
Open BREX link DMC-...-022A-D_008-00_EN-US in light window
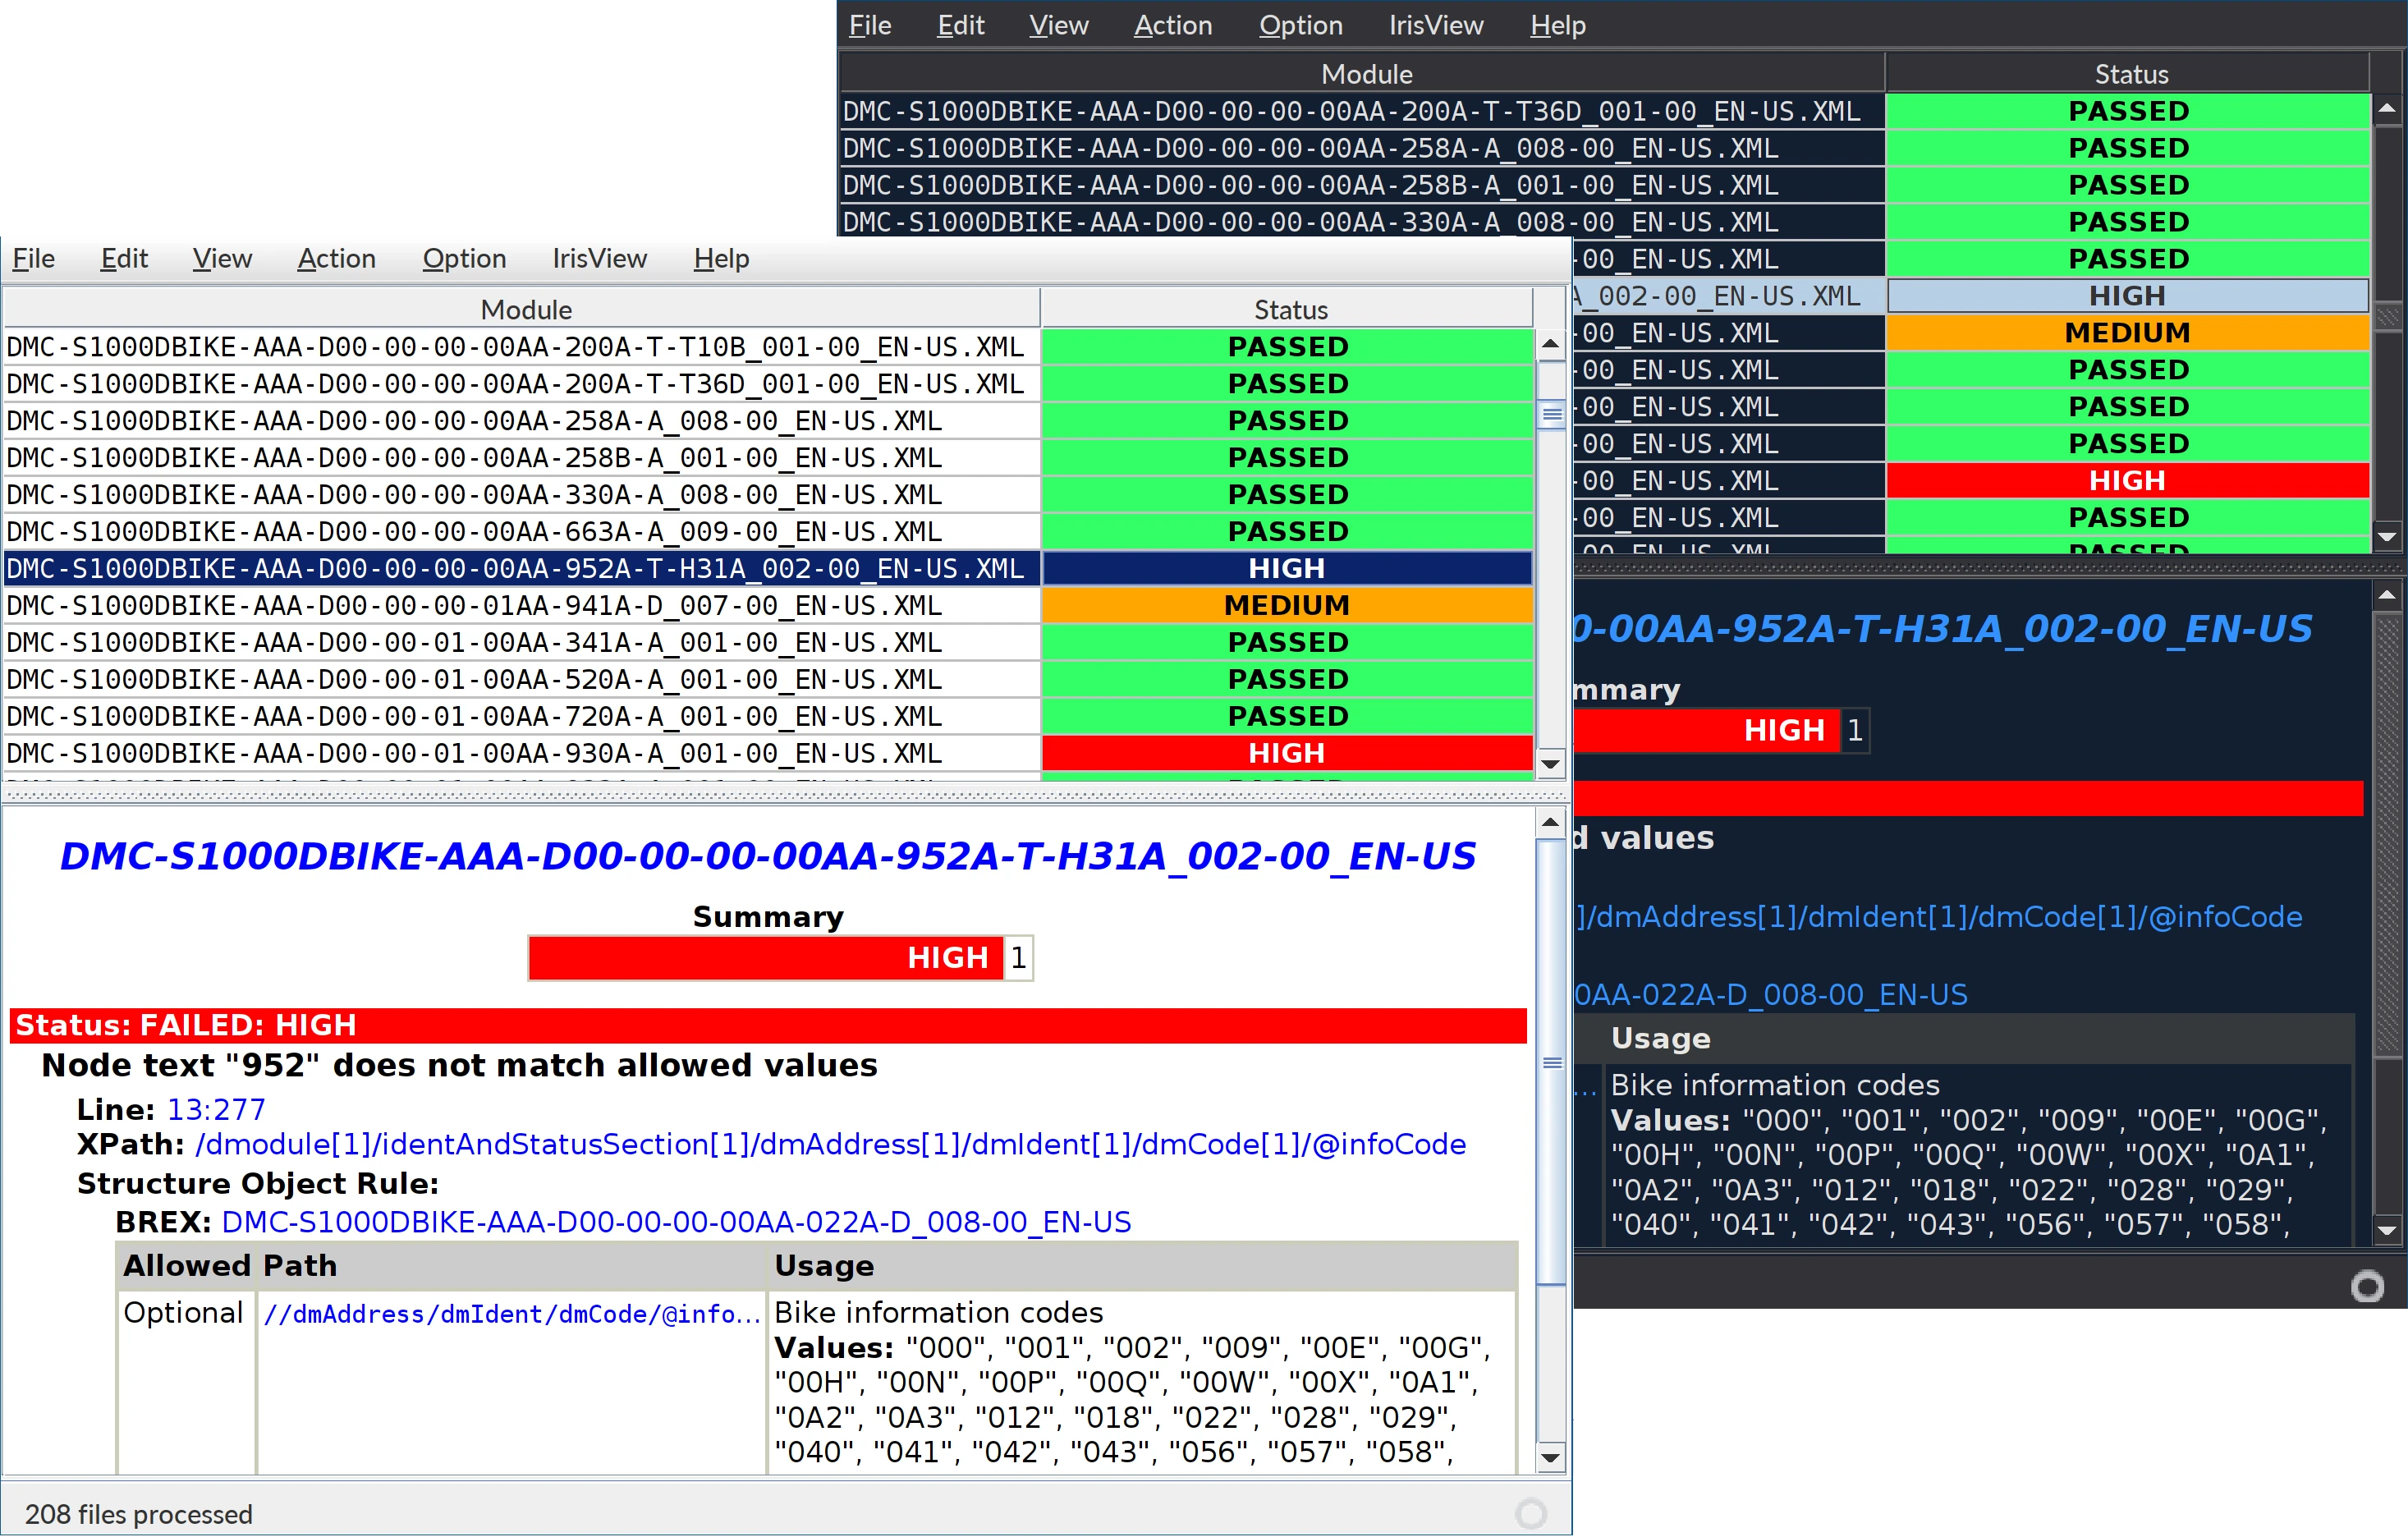[676, 1223]
